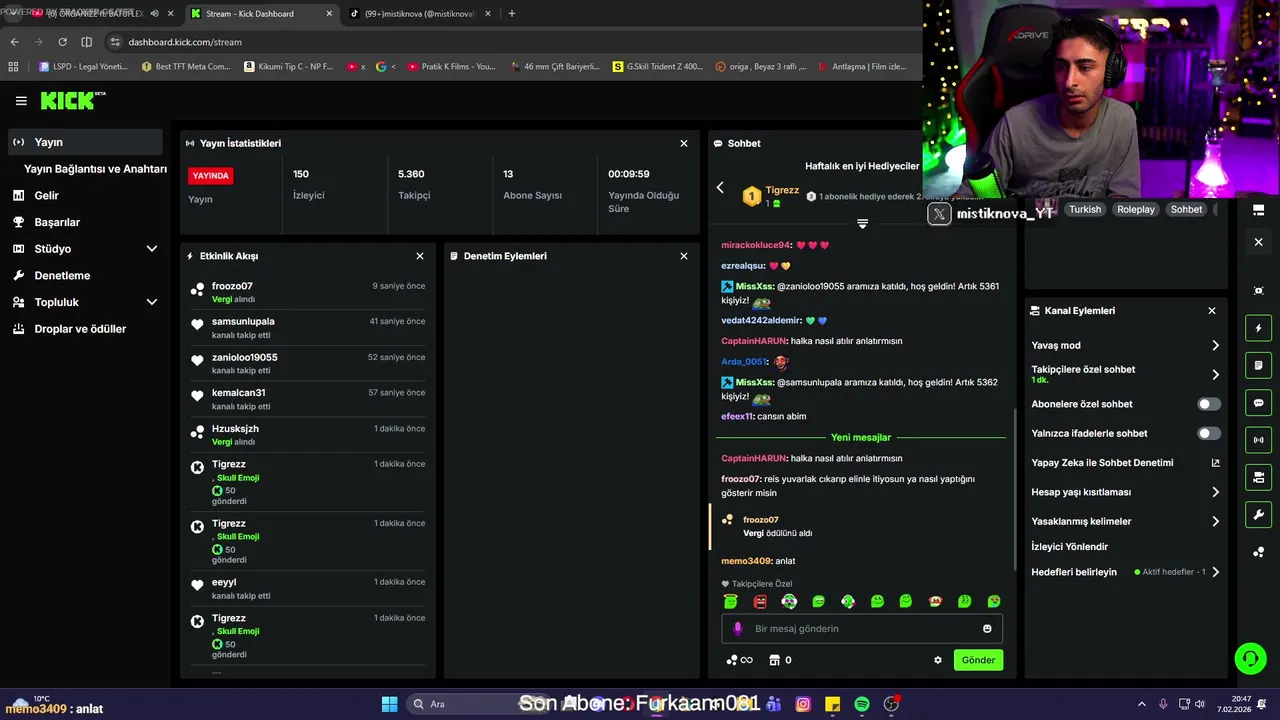Toggle wrench icon in right toolbar
The image size is (1280, 720).
(1258, 515)
